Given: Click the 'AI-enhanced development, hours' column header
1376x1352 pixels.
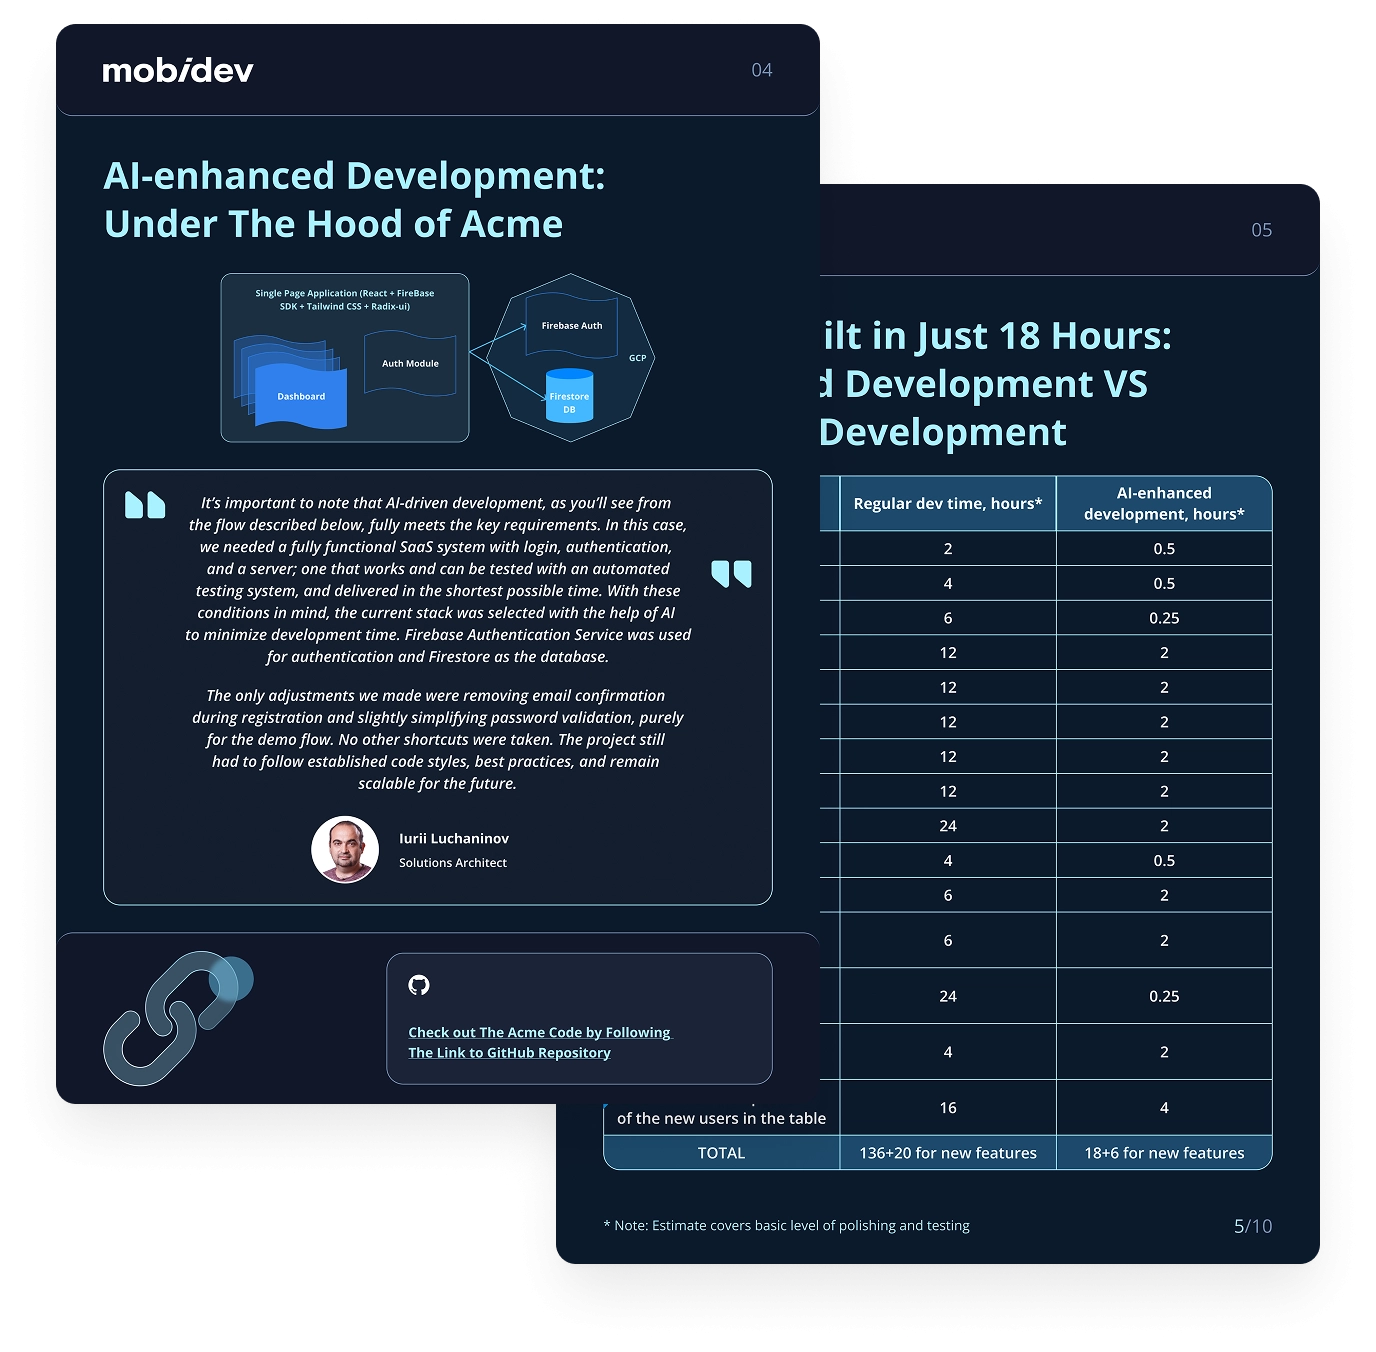Looking at the screenshot, I should 1164,504.
